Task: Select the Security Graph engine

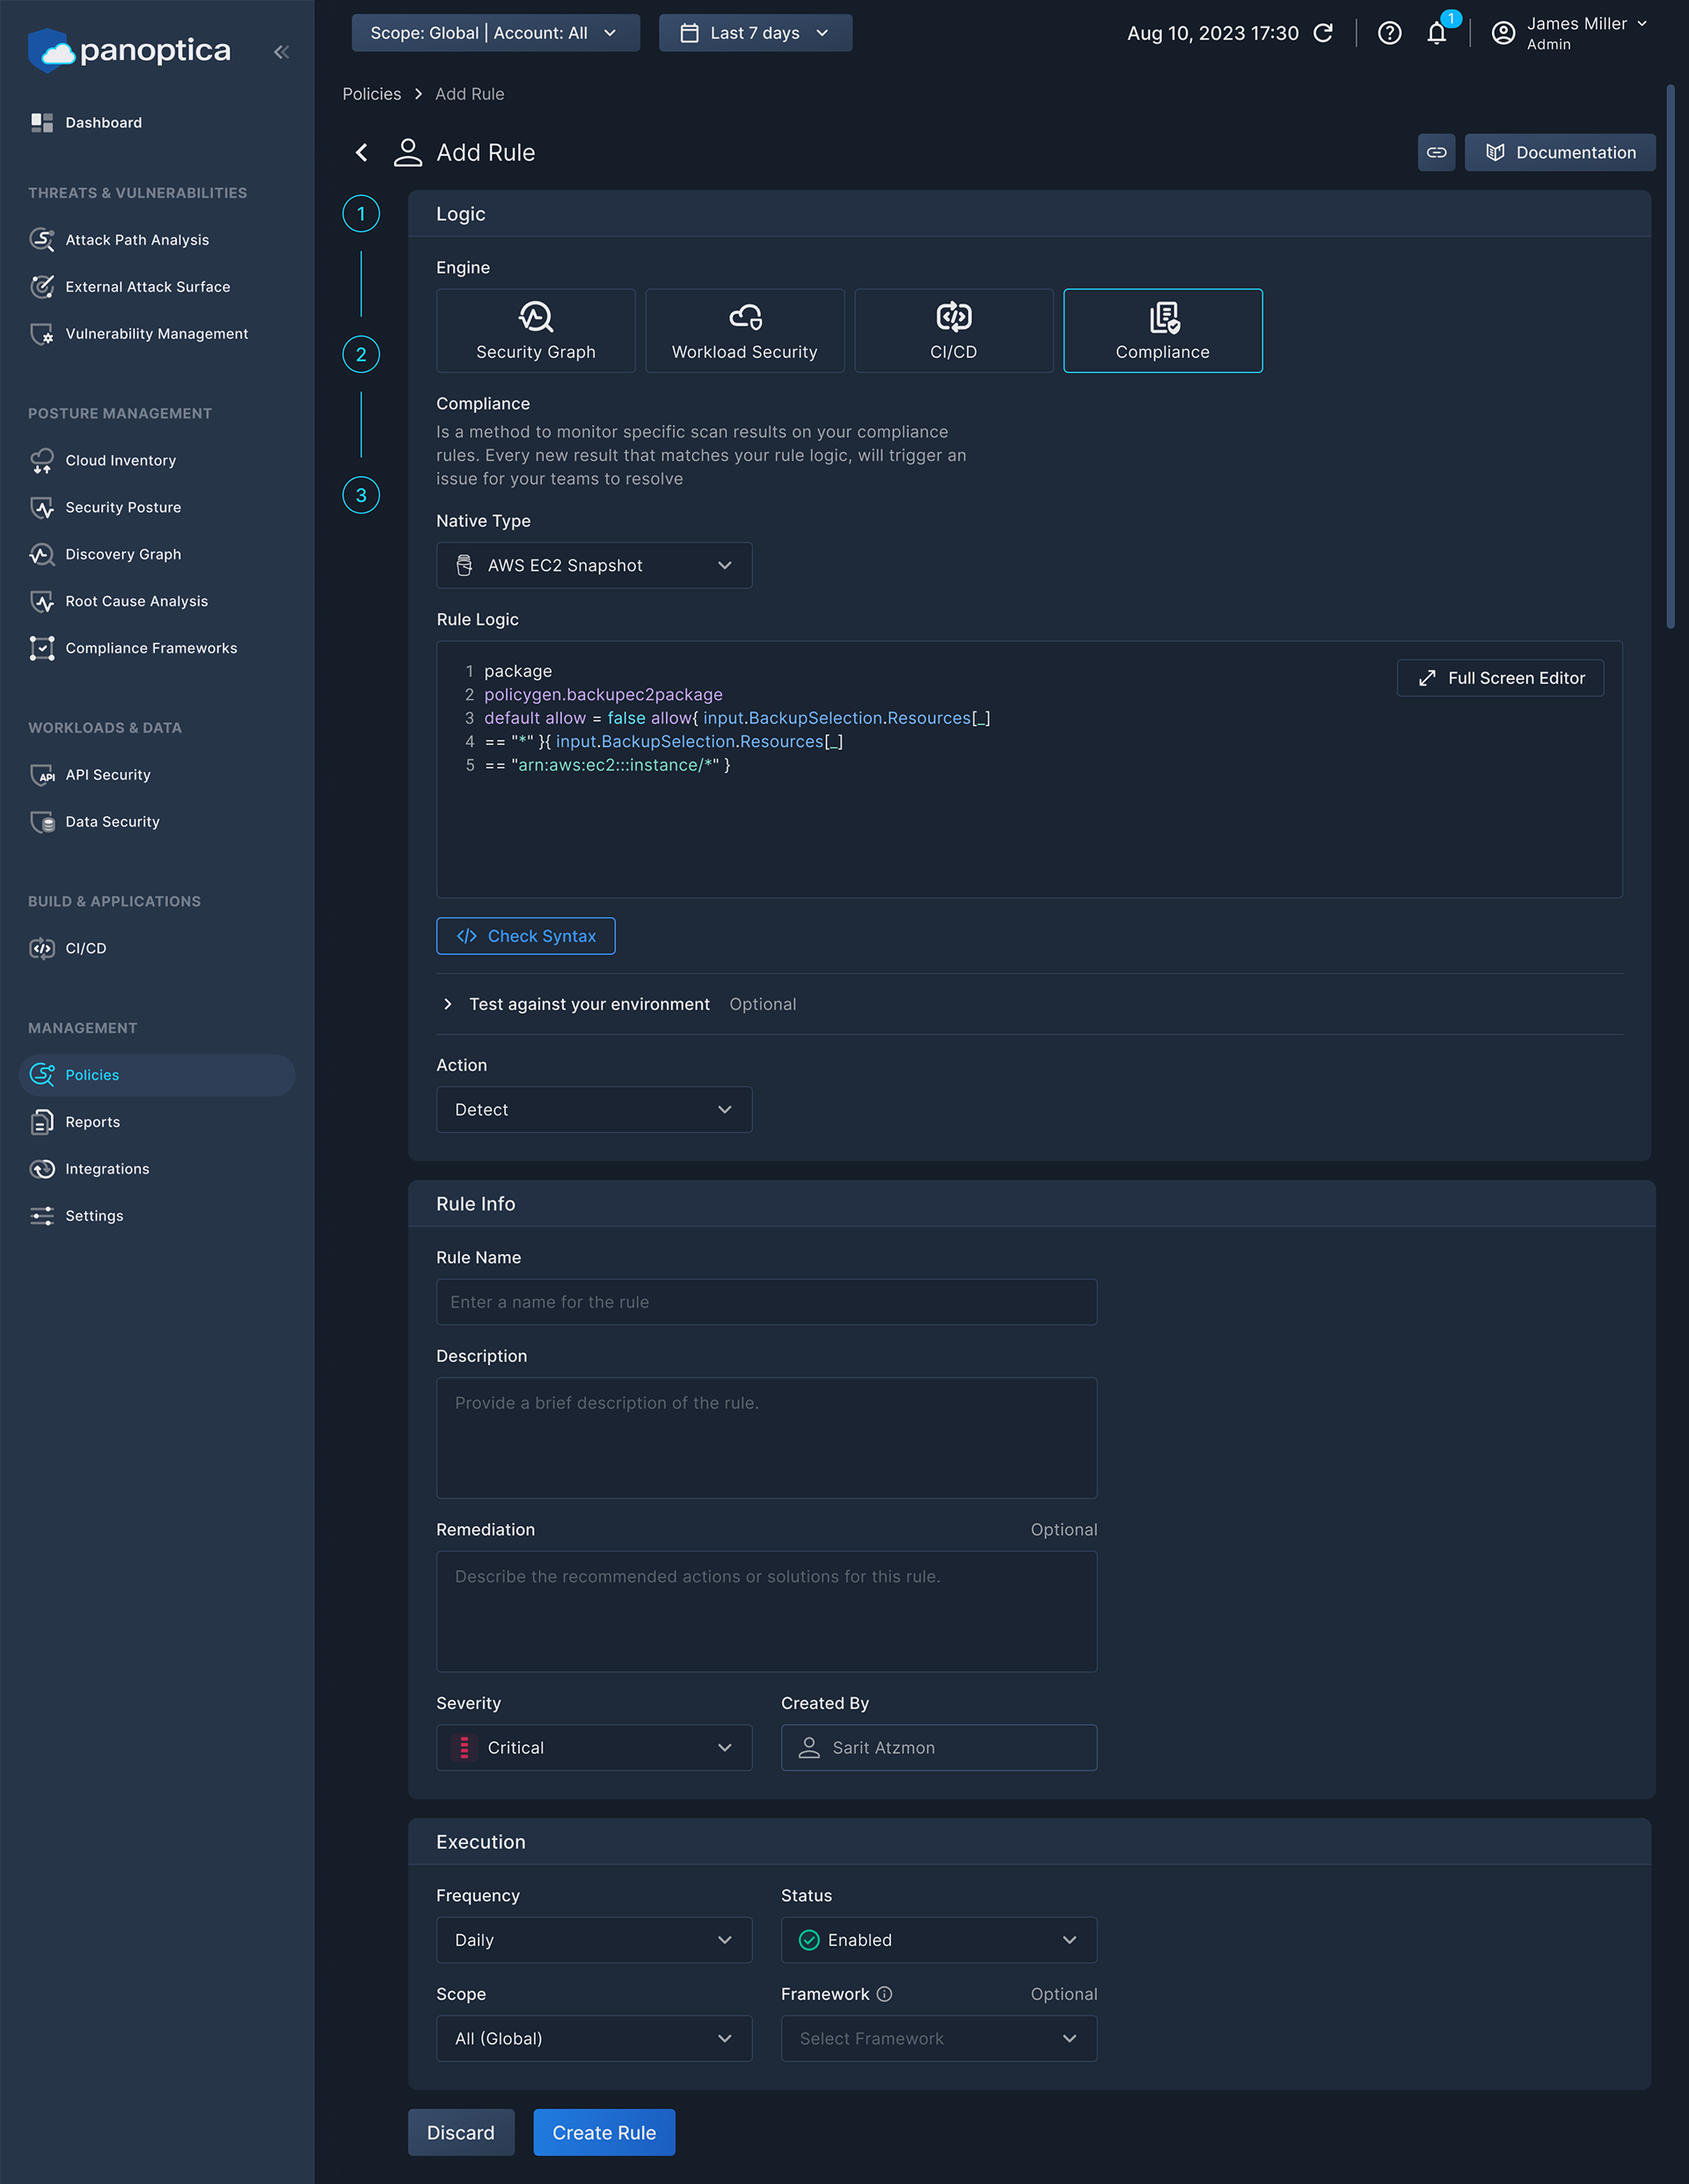Action: pos(536,331)
